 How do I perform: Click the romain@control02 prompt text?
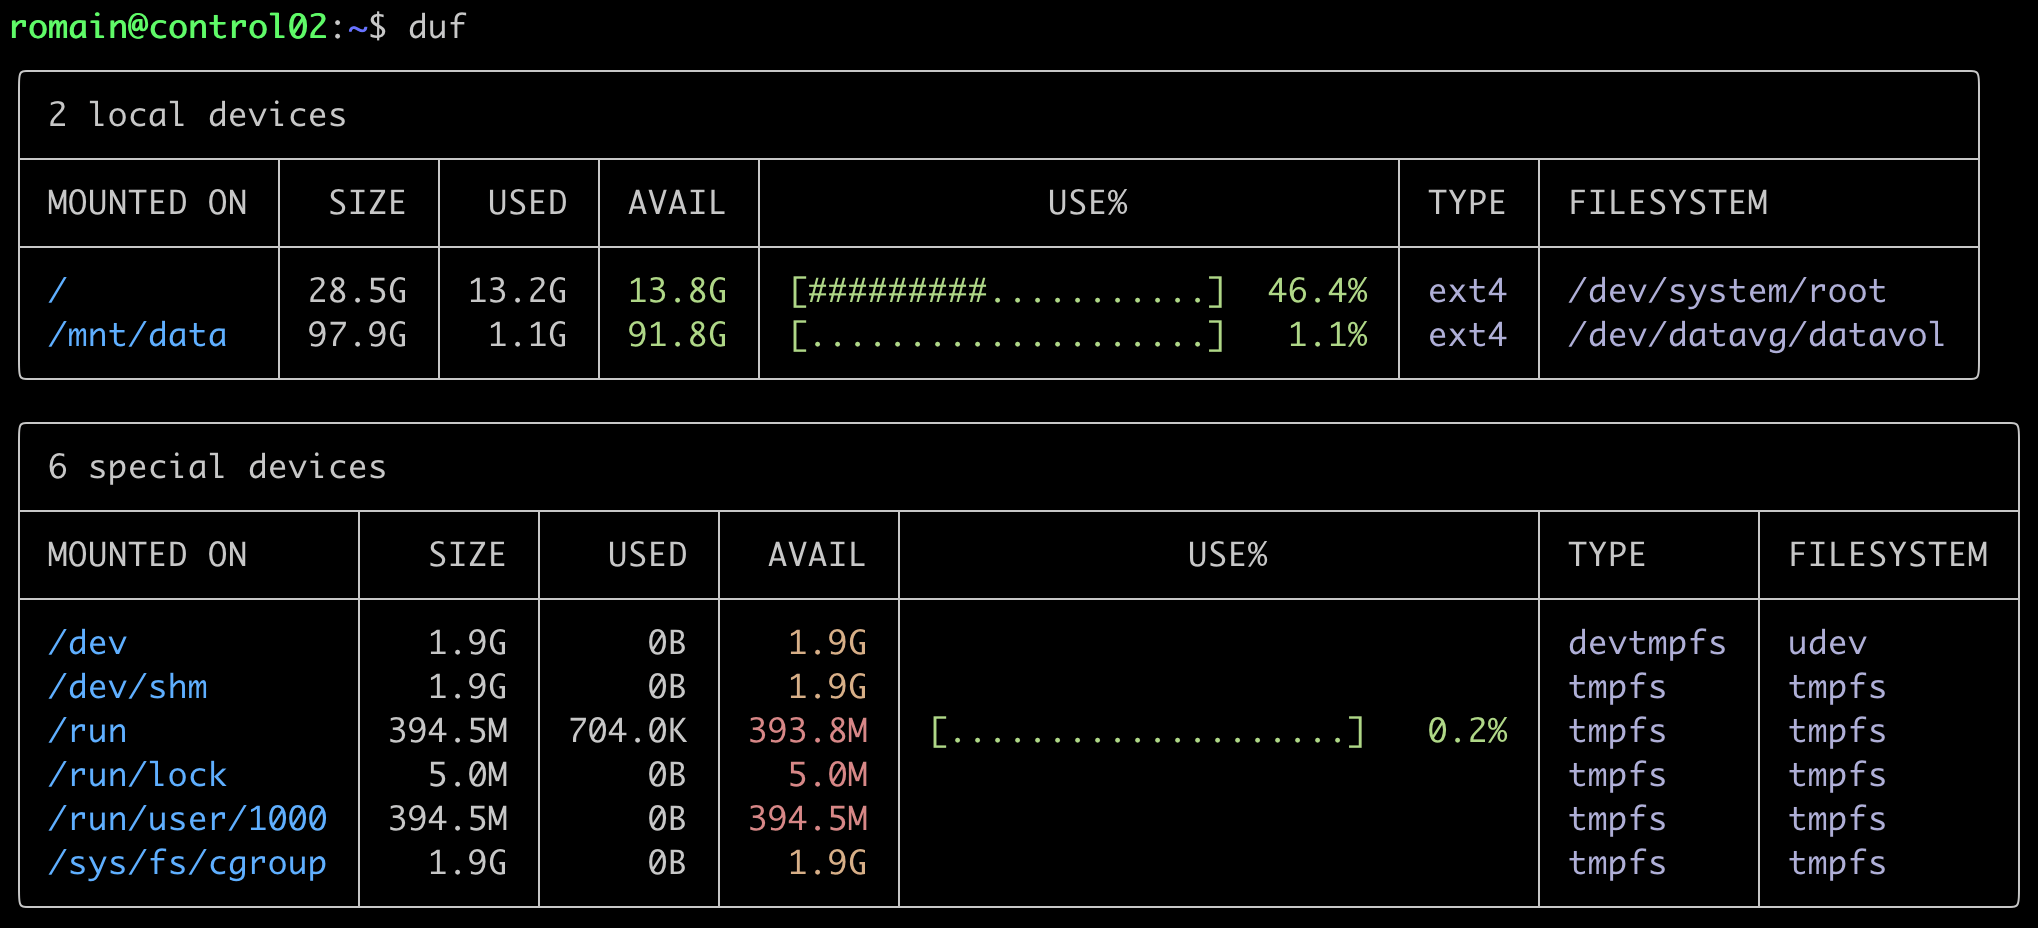(168, 26)
